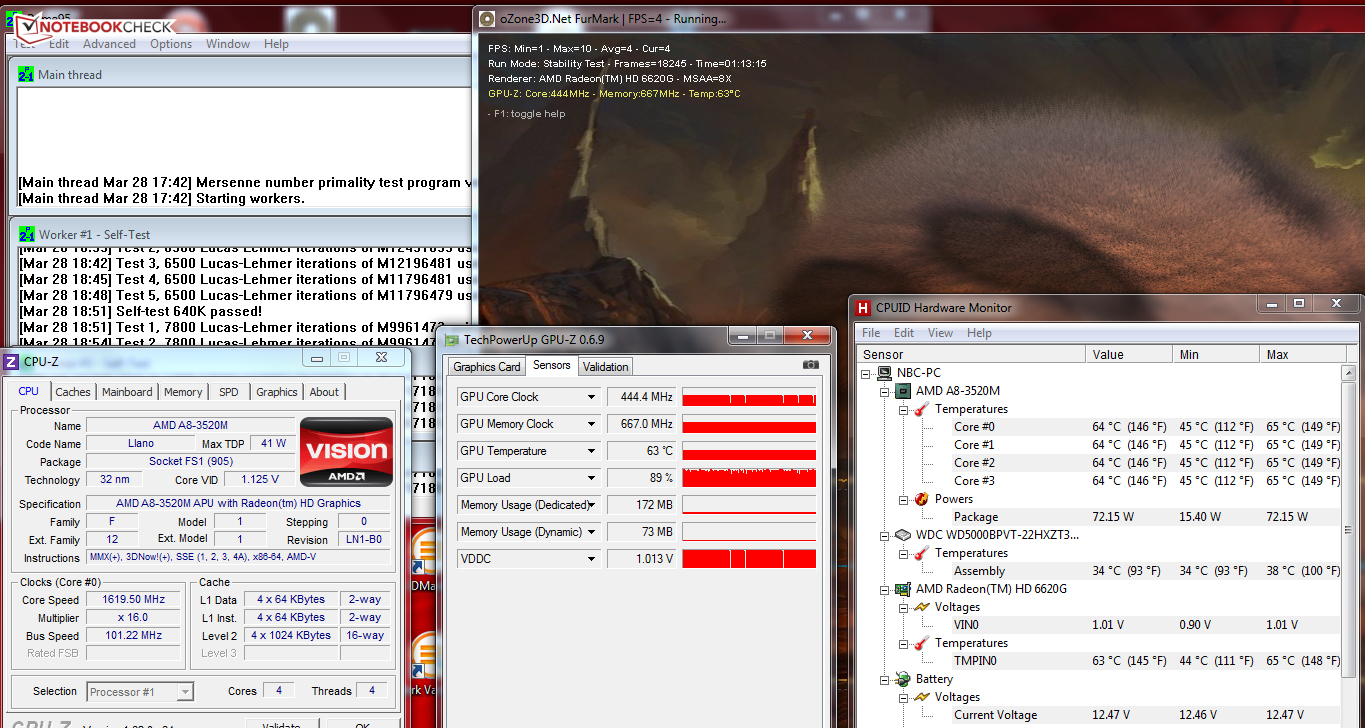The image size is (1365, 728).
Task: Switch to the Caches tab in CPU-Z
Action: [x=73, y=392]
